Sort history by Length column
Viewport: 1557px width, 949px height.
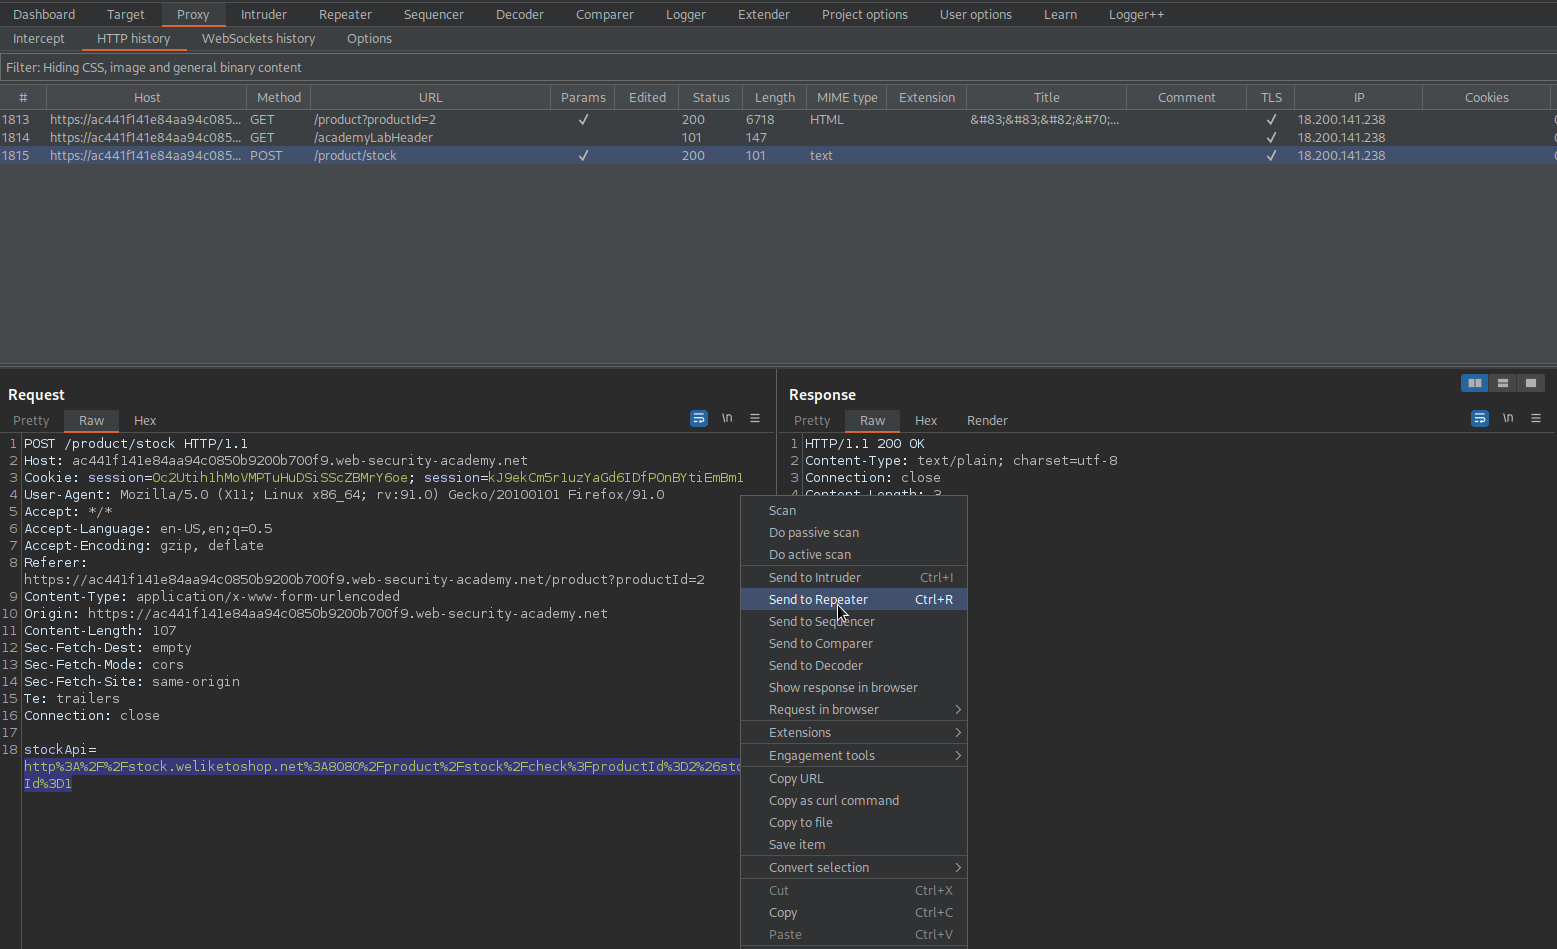775,97
